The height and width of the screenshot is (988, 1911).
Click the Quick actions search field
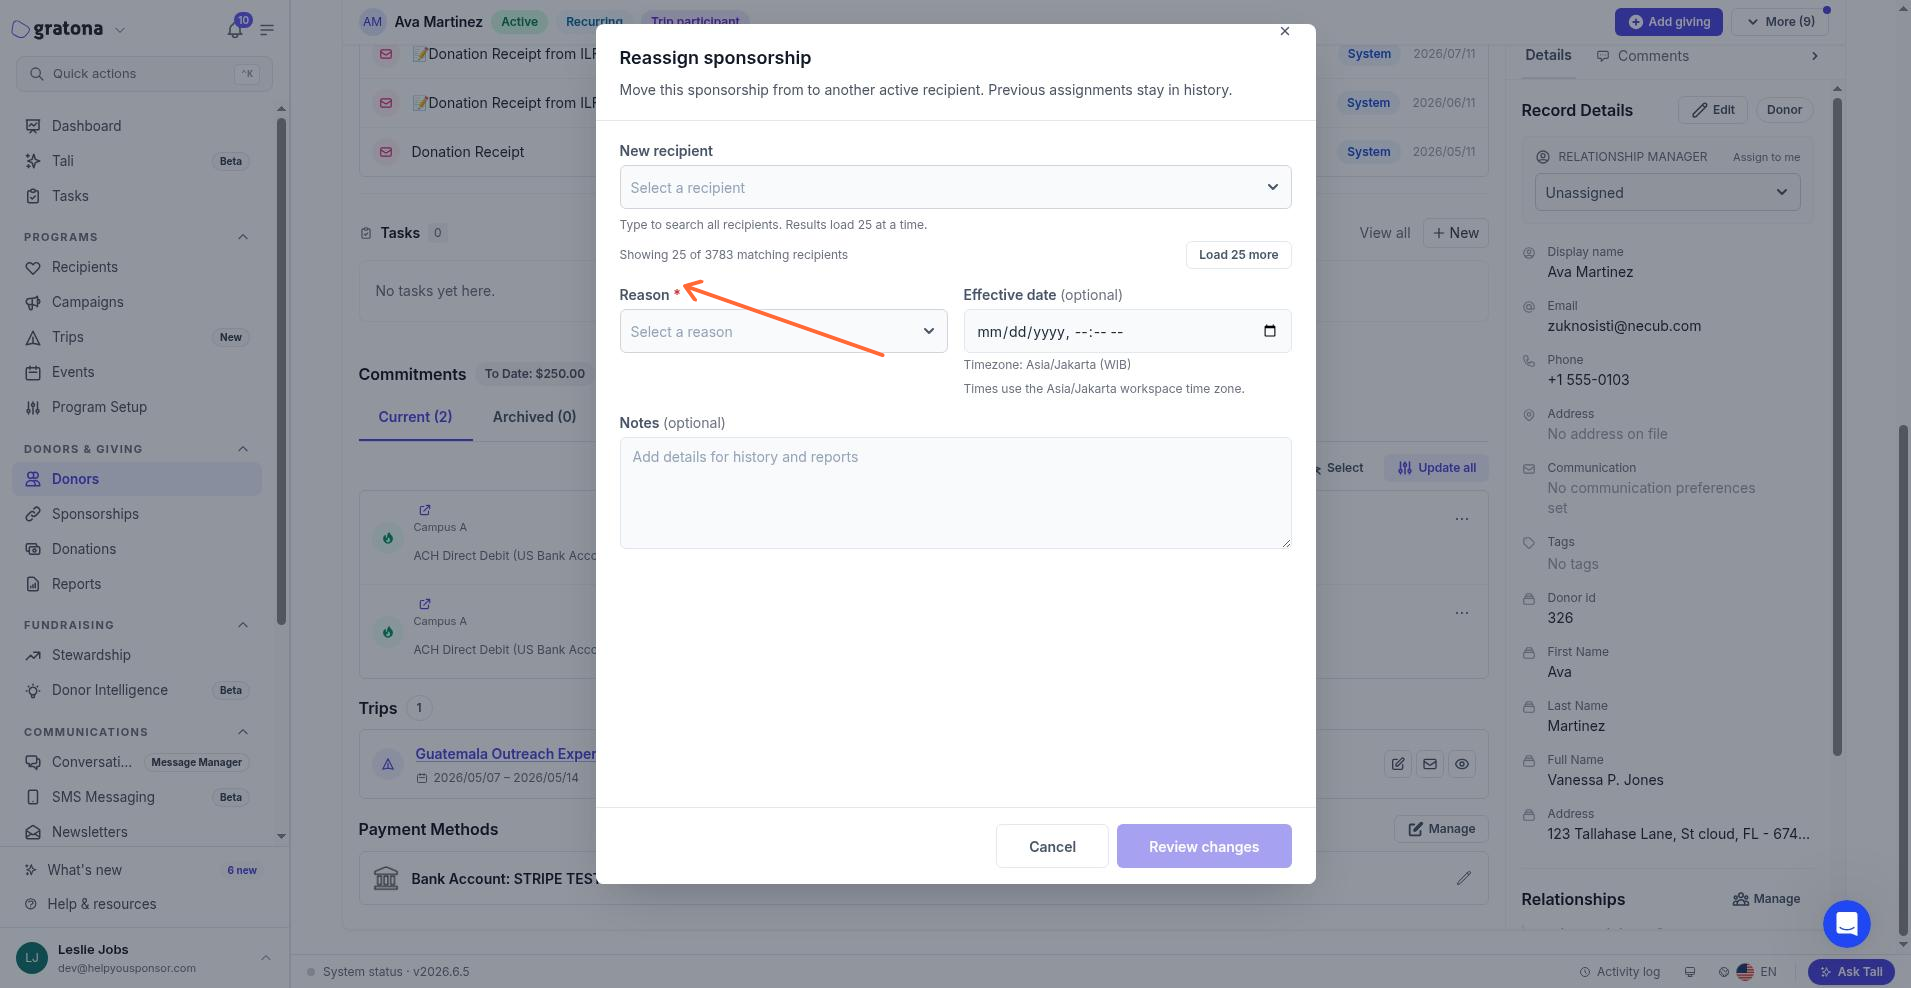144,73
